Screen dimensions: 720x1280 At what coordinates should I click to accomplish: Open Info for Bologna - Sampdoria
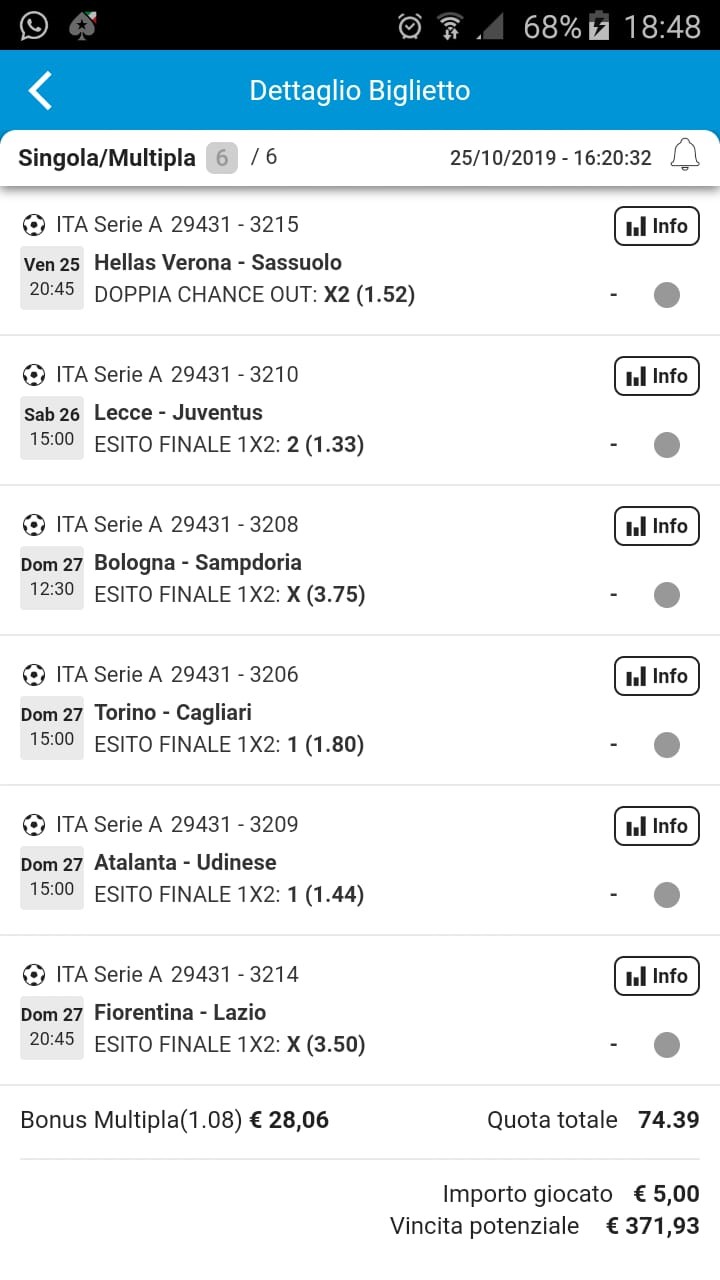pos(657,526)
